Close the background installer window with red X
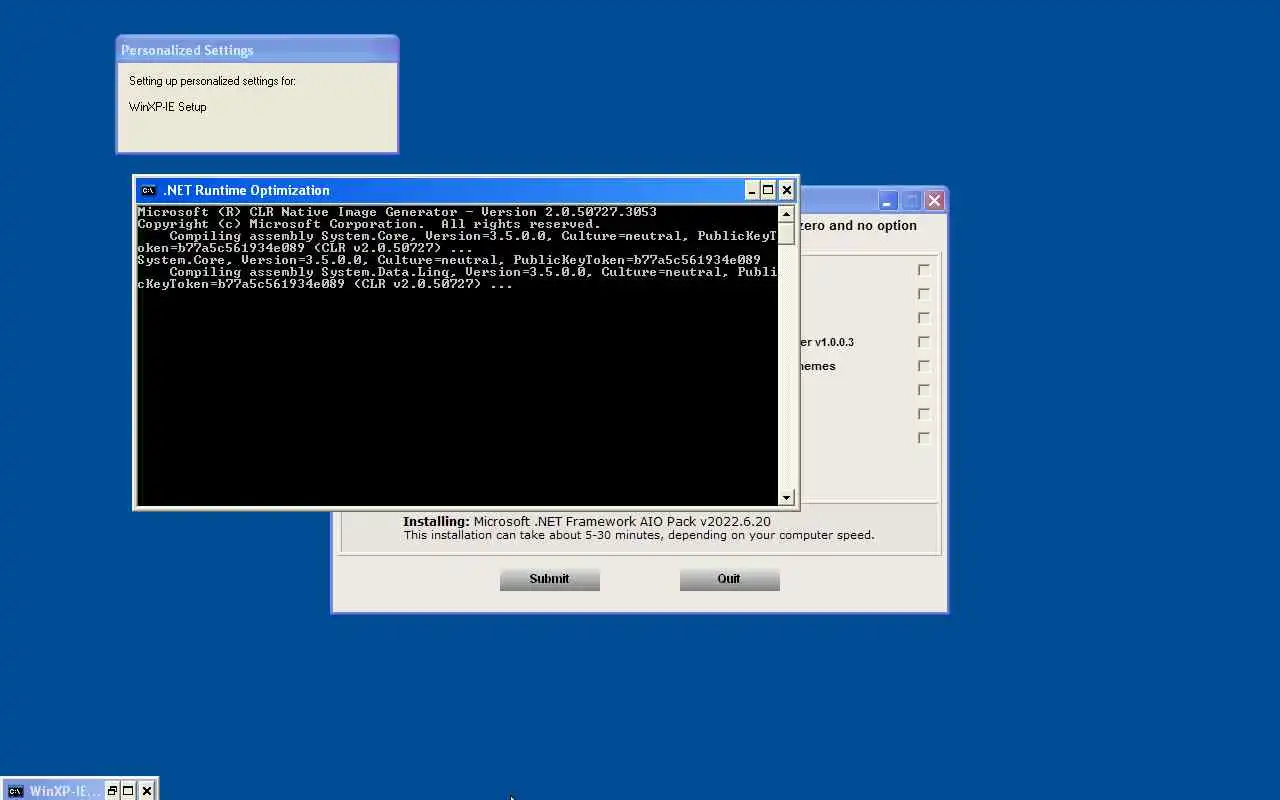The image size is (1280, 800). (x=934, y=201)
